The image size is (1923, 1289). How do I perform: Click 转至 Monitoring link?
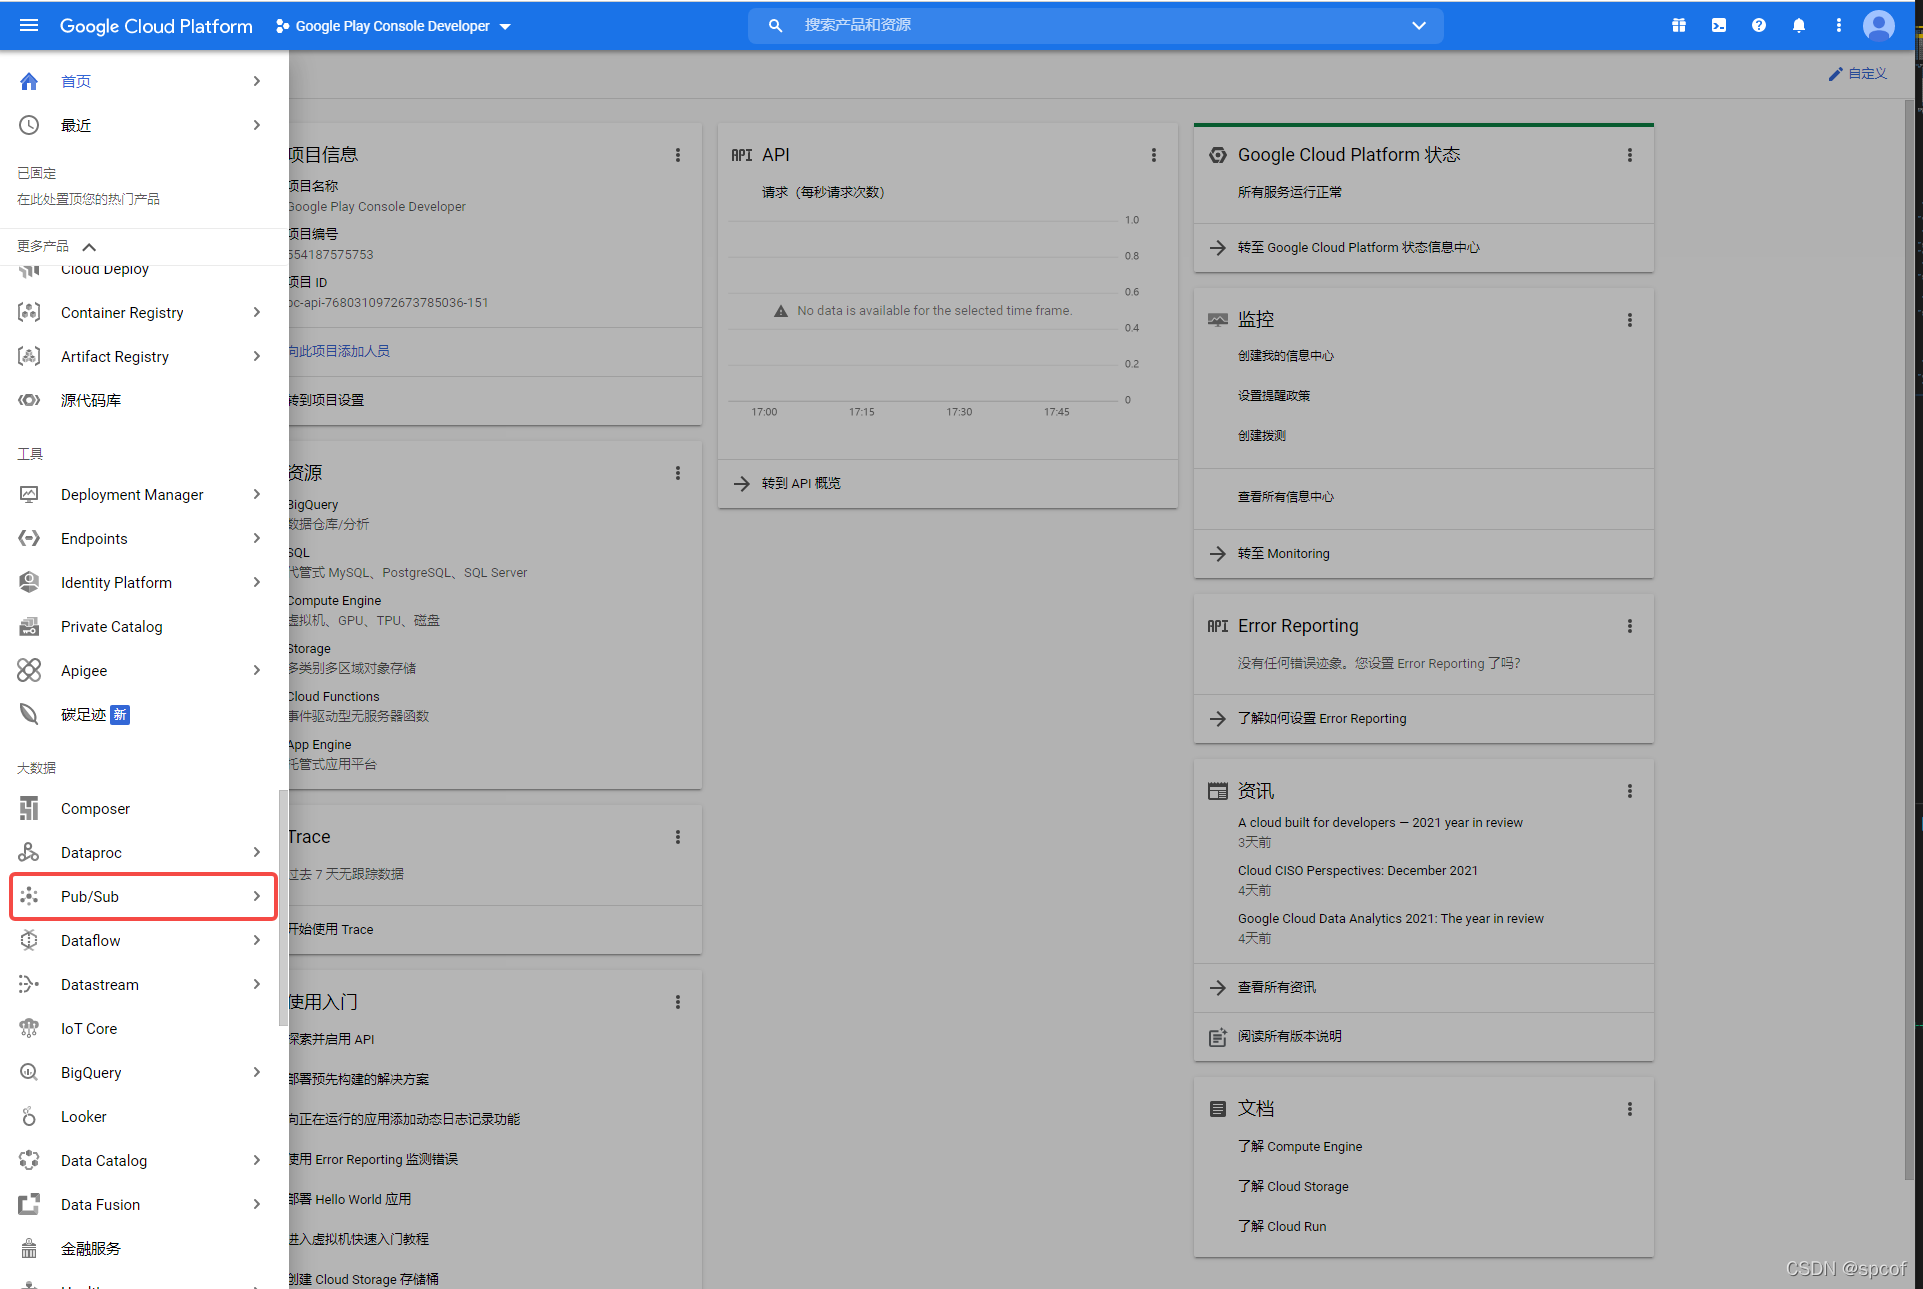pos(1283,553)
